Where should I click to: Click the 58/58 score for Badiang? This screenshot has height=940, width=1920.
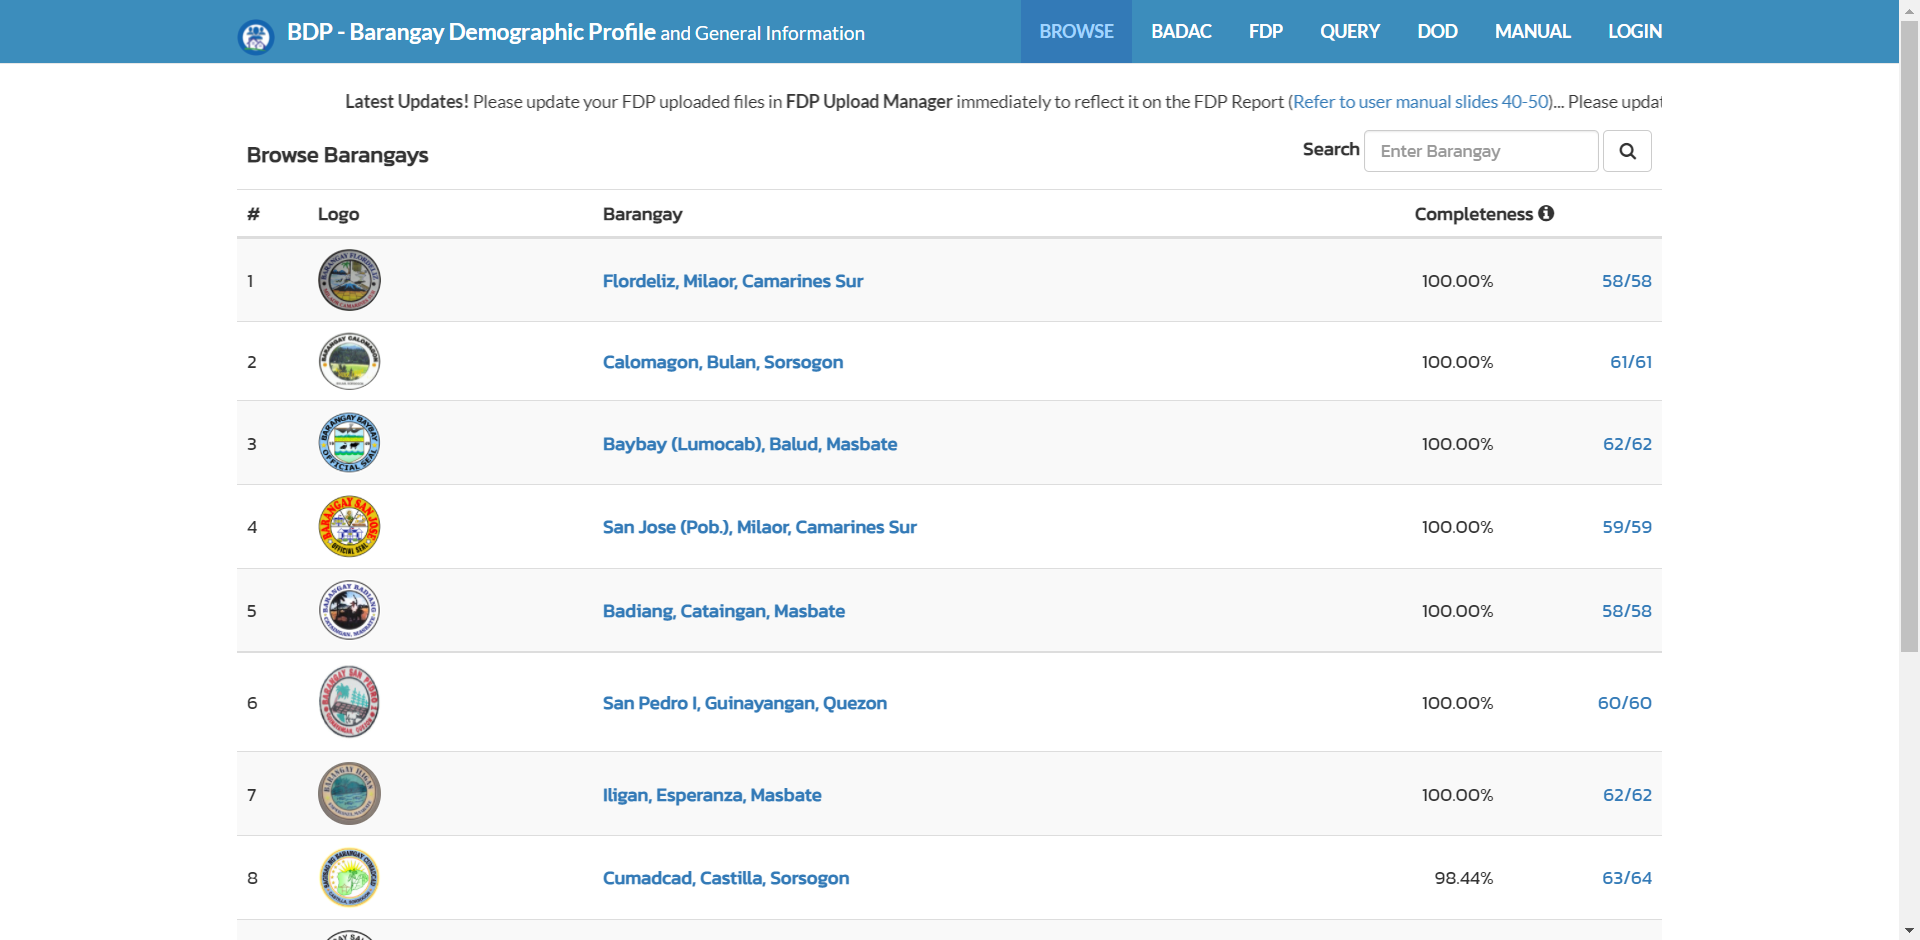(1627, 611)
